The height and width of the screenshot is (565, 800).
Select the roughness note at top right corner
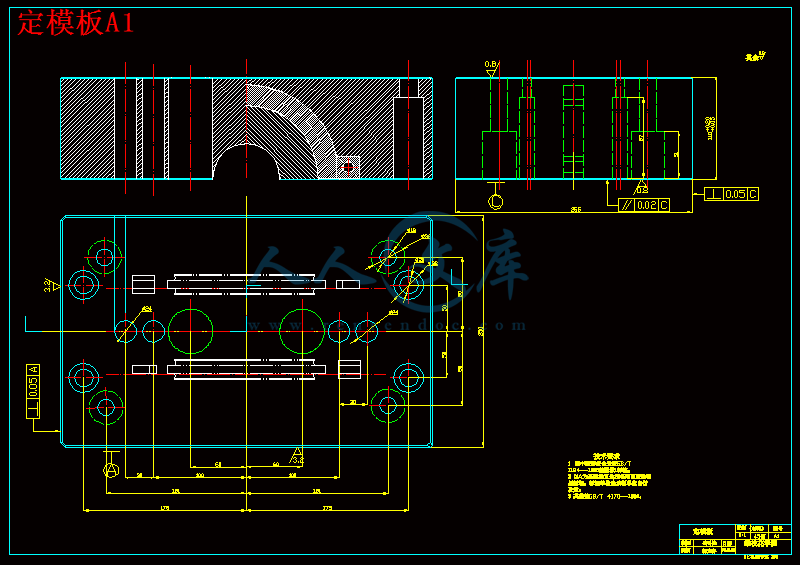[755, 57]
